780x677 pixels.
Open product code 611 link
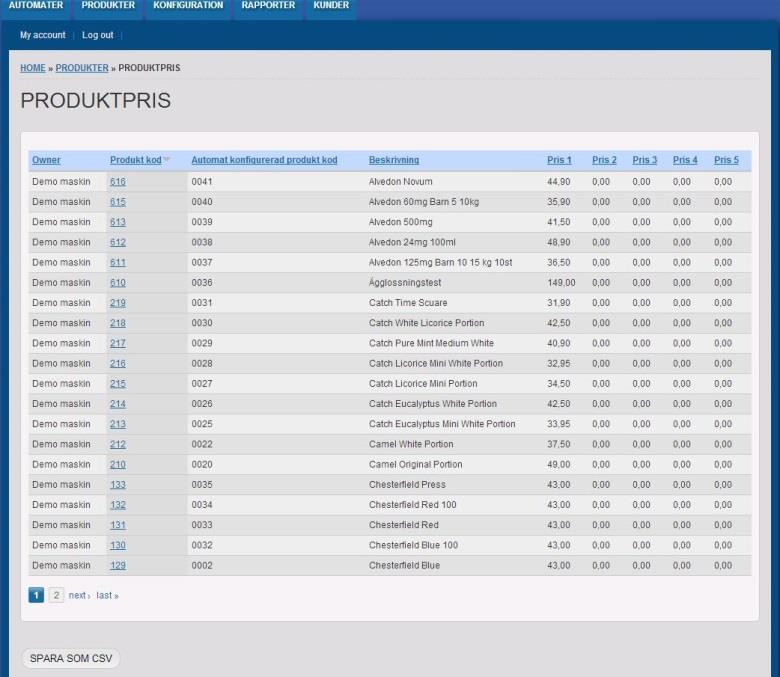(118, 263)
